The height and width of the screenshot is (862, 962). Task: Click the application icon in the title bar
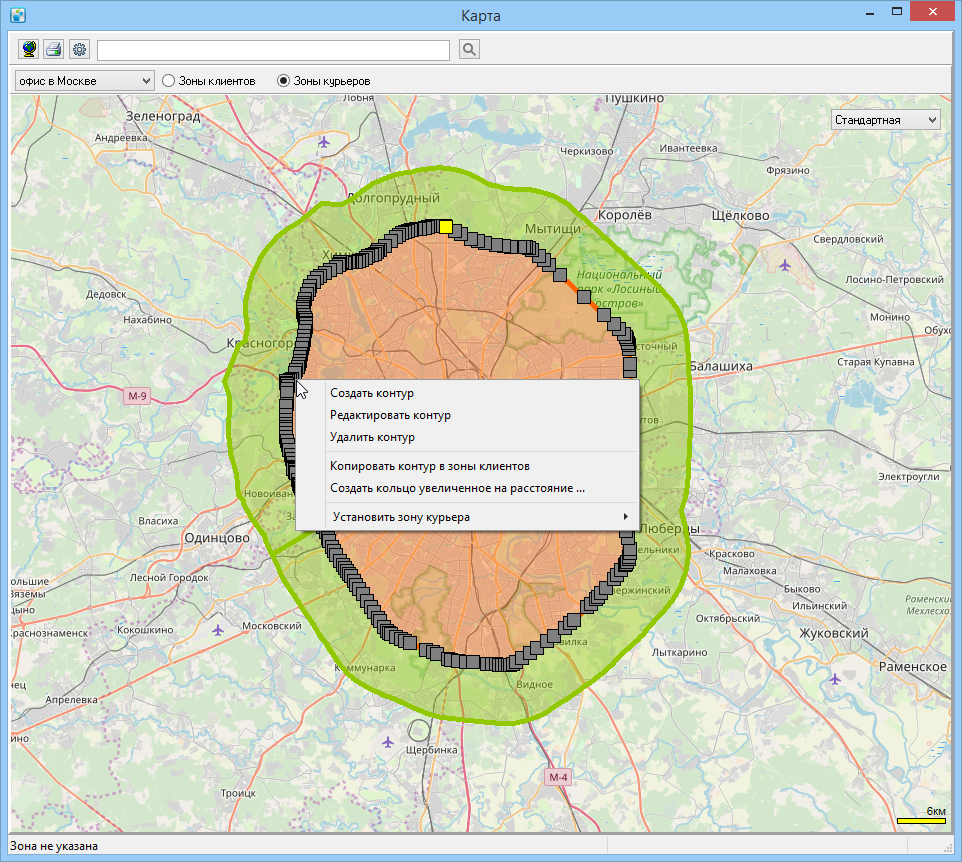point(18,15)
